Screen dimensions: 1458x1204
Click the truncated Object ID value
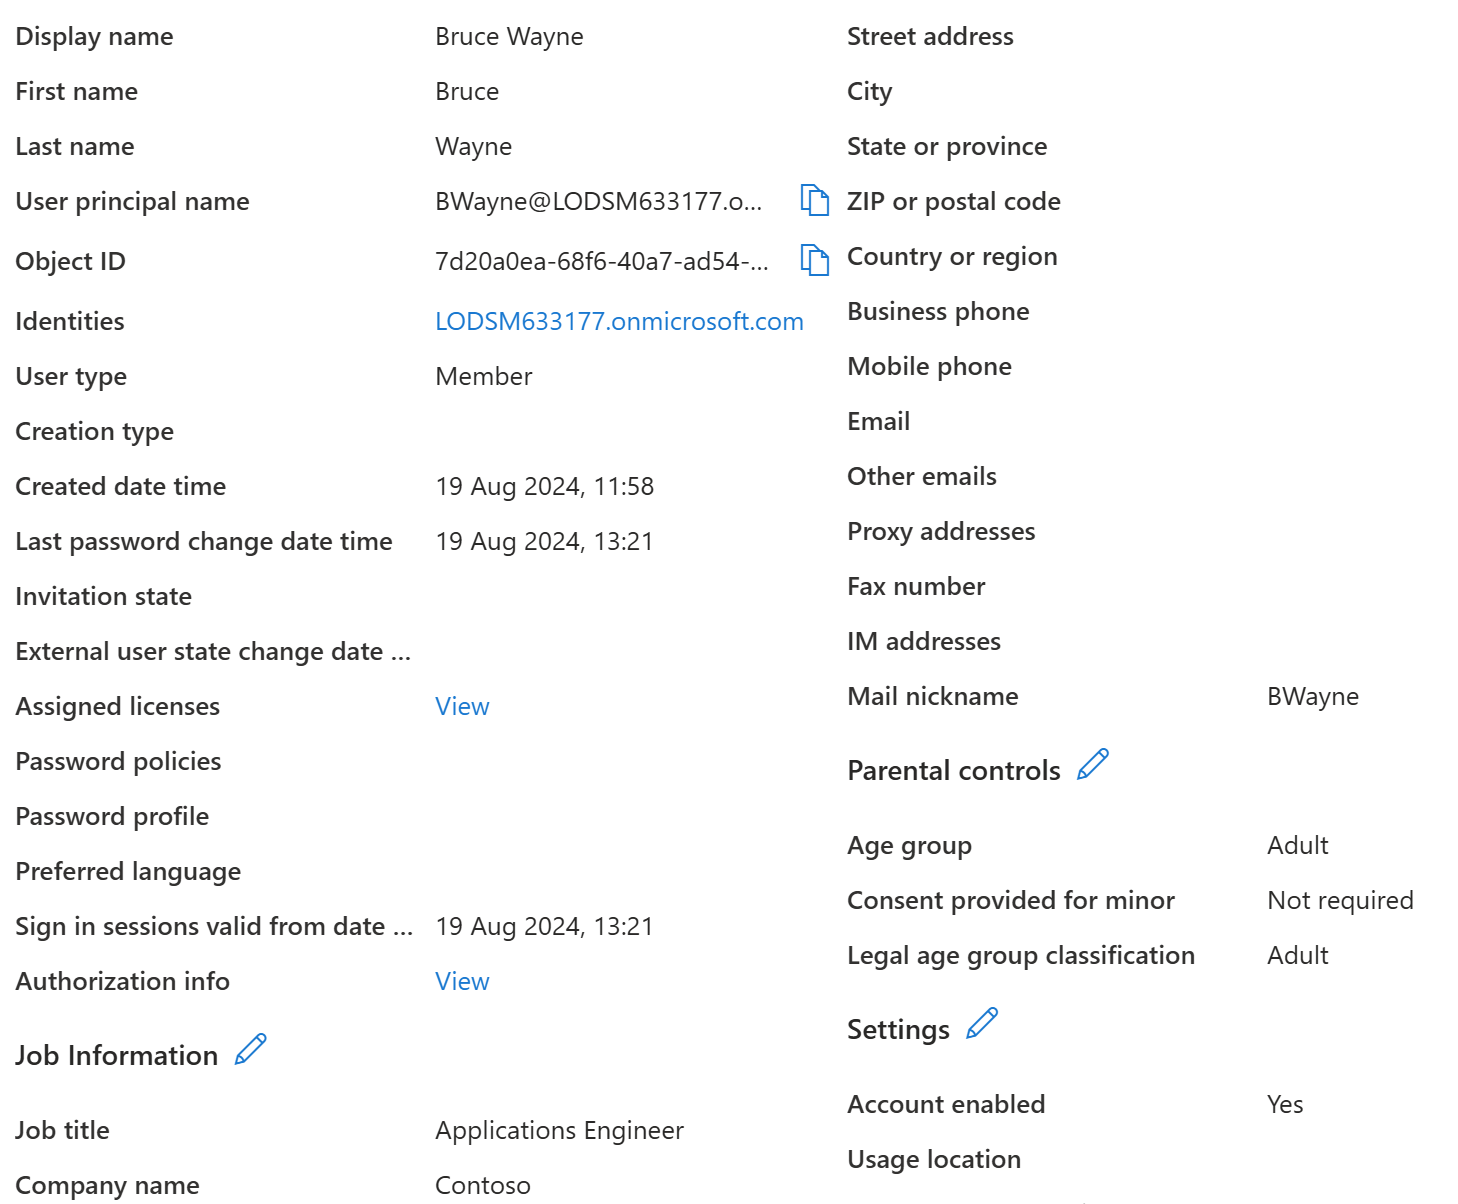[x=601, y=261]
